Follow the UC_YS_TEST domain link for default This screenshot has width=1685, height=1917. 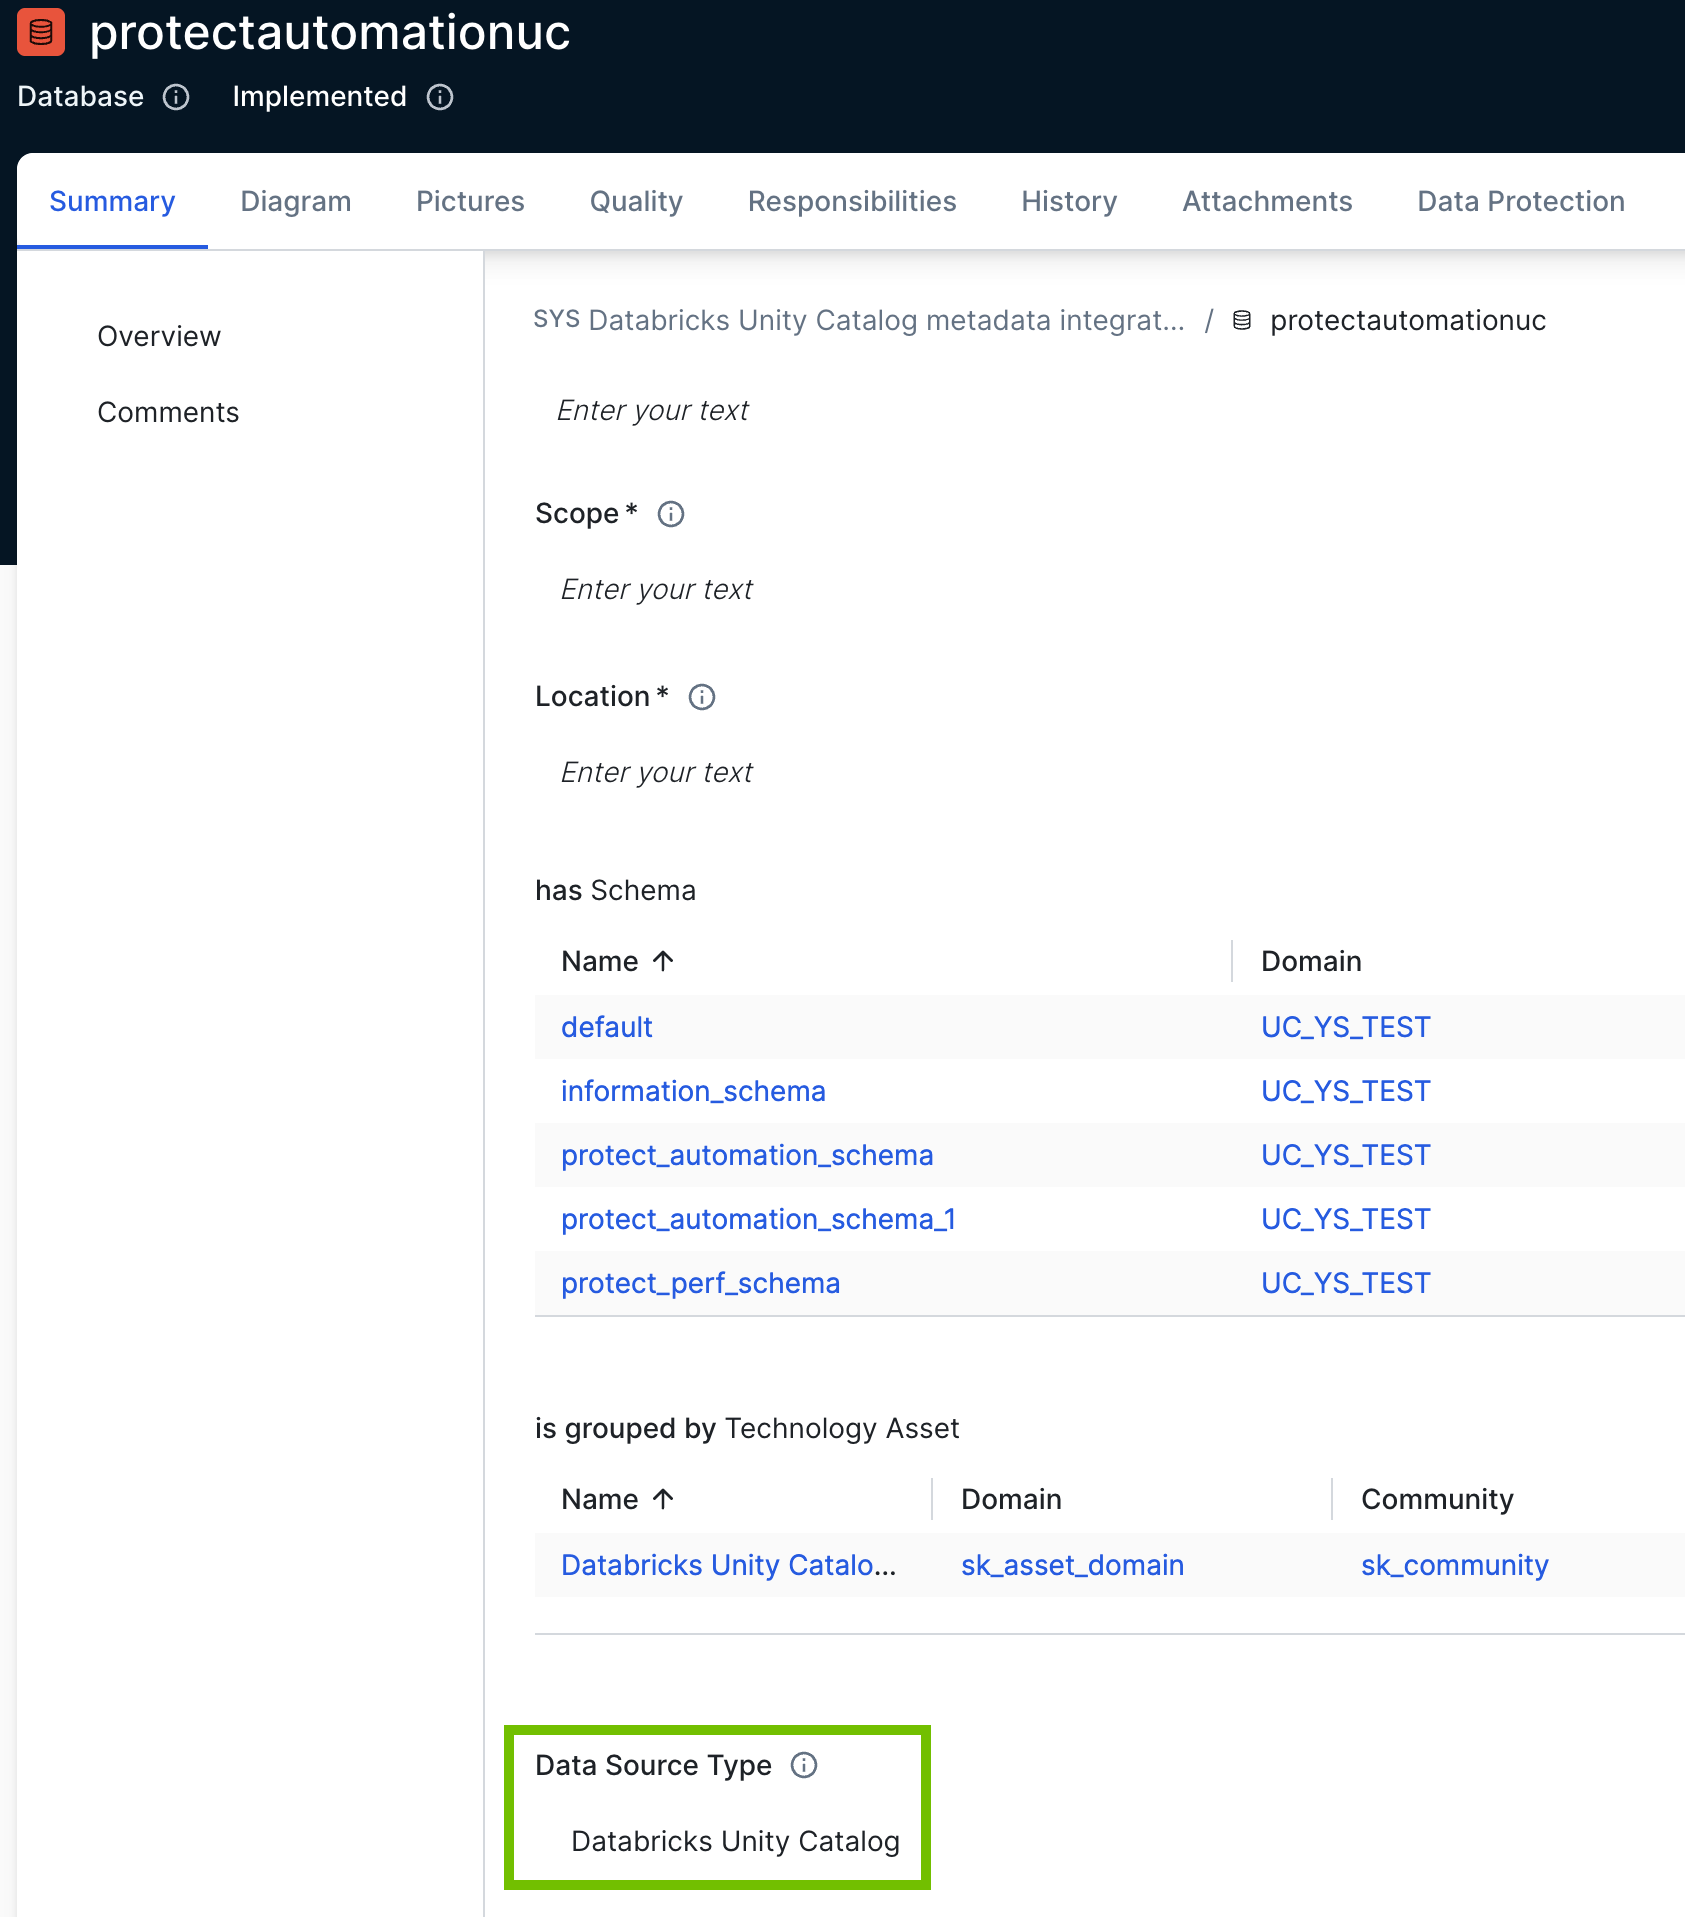pos(1345,1026)
